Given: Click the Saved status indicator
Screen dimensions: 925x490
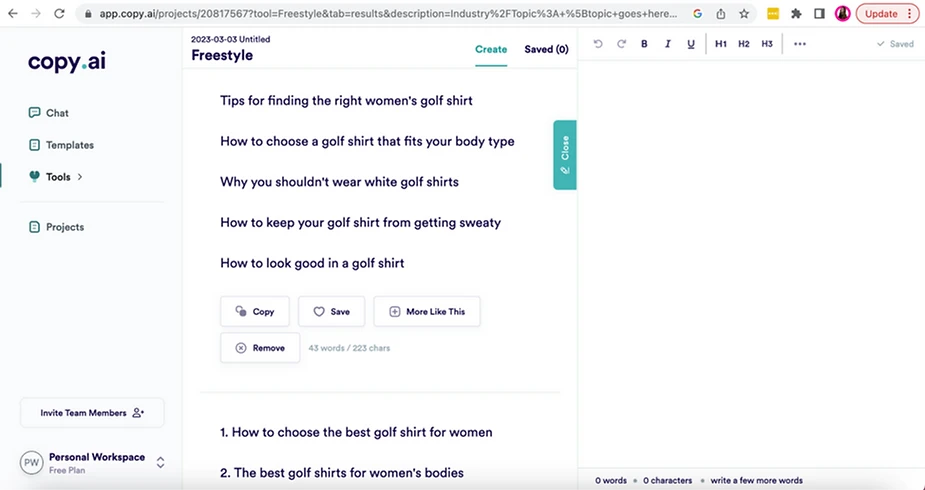Looking at the screenshot, I should tap(895, 44).
